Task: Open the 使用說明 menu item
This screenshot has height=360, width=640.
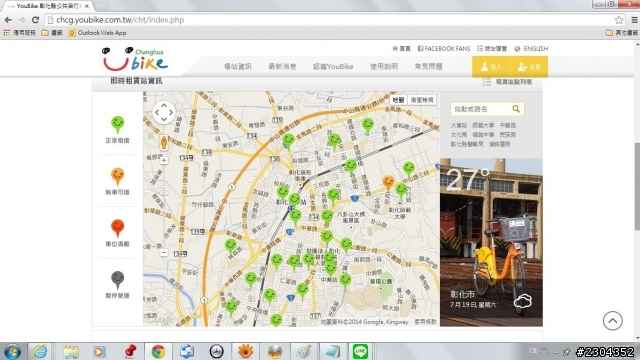Action: [x=384, y=67]
